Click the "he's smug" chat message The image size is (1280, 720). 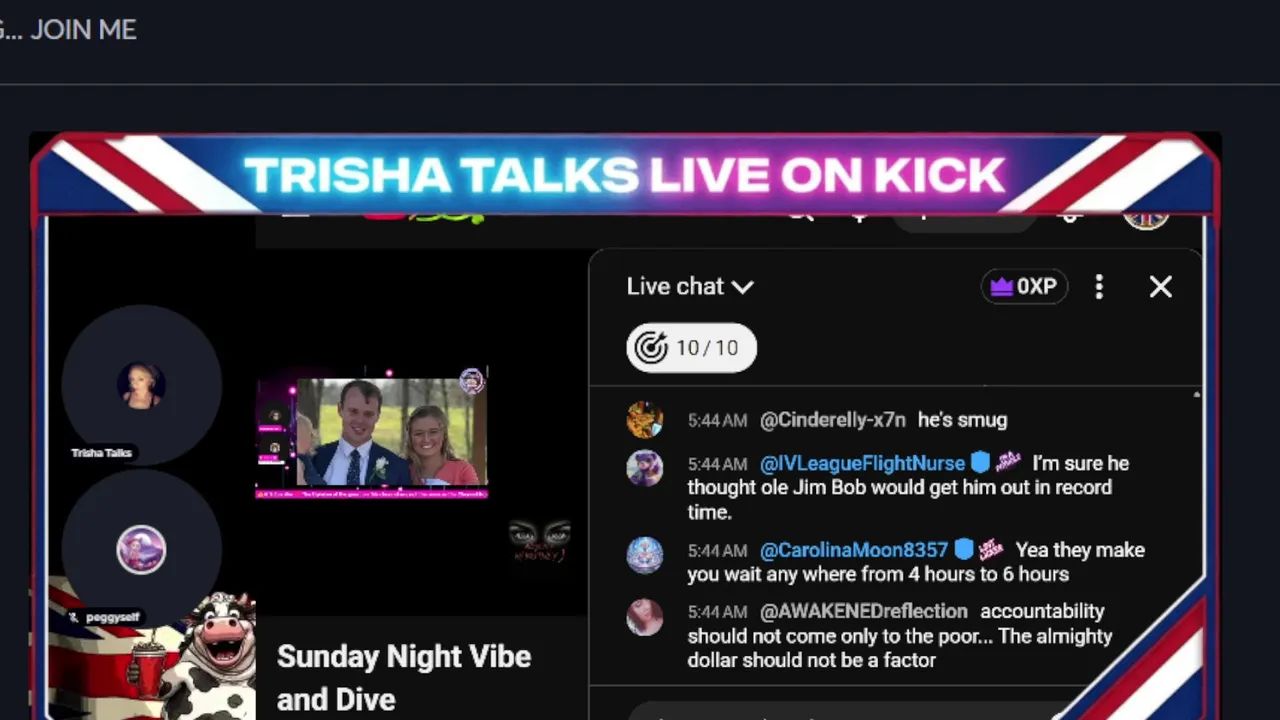click(962, 420)
